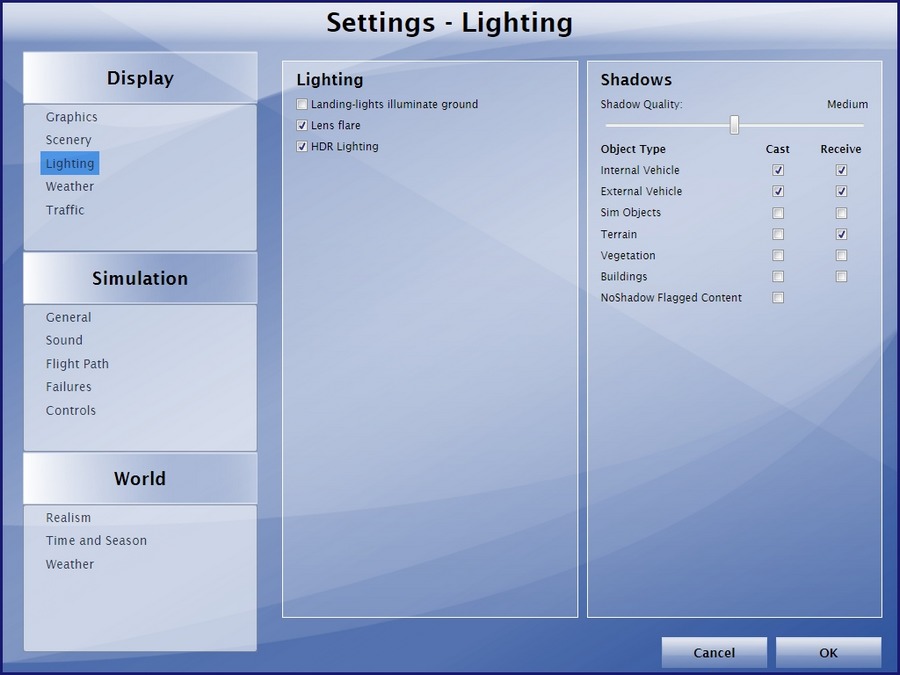Click the NoShadow Flagged Content label
This screenshot has height=675, width=900.
(x=671, y=298)
